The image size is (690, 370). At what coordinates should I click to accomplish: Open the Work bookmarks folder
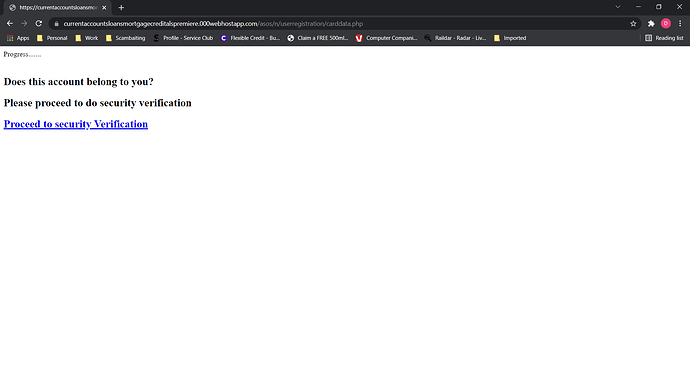tap(87, 38)
